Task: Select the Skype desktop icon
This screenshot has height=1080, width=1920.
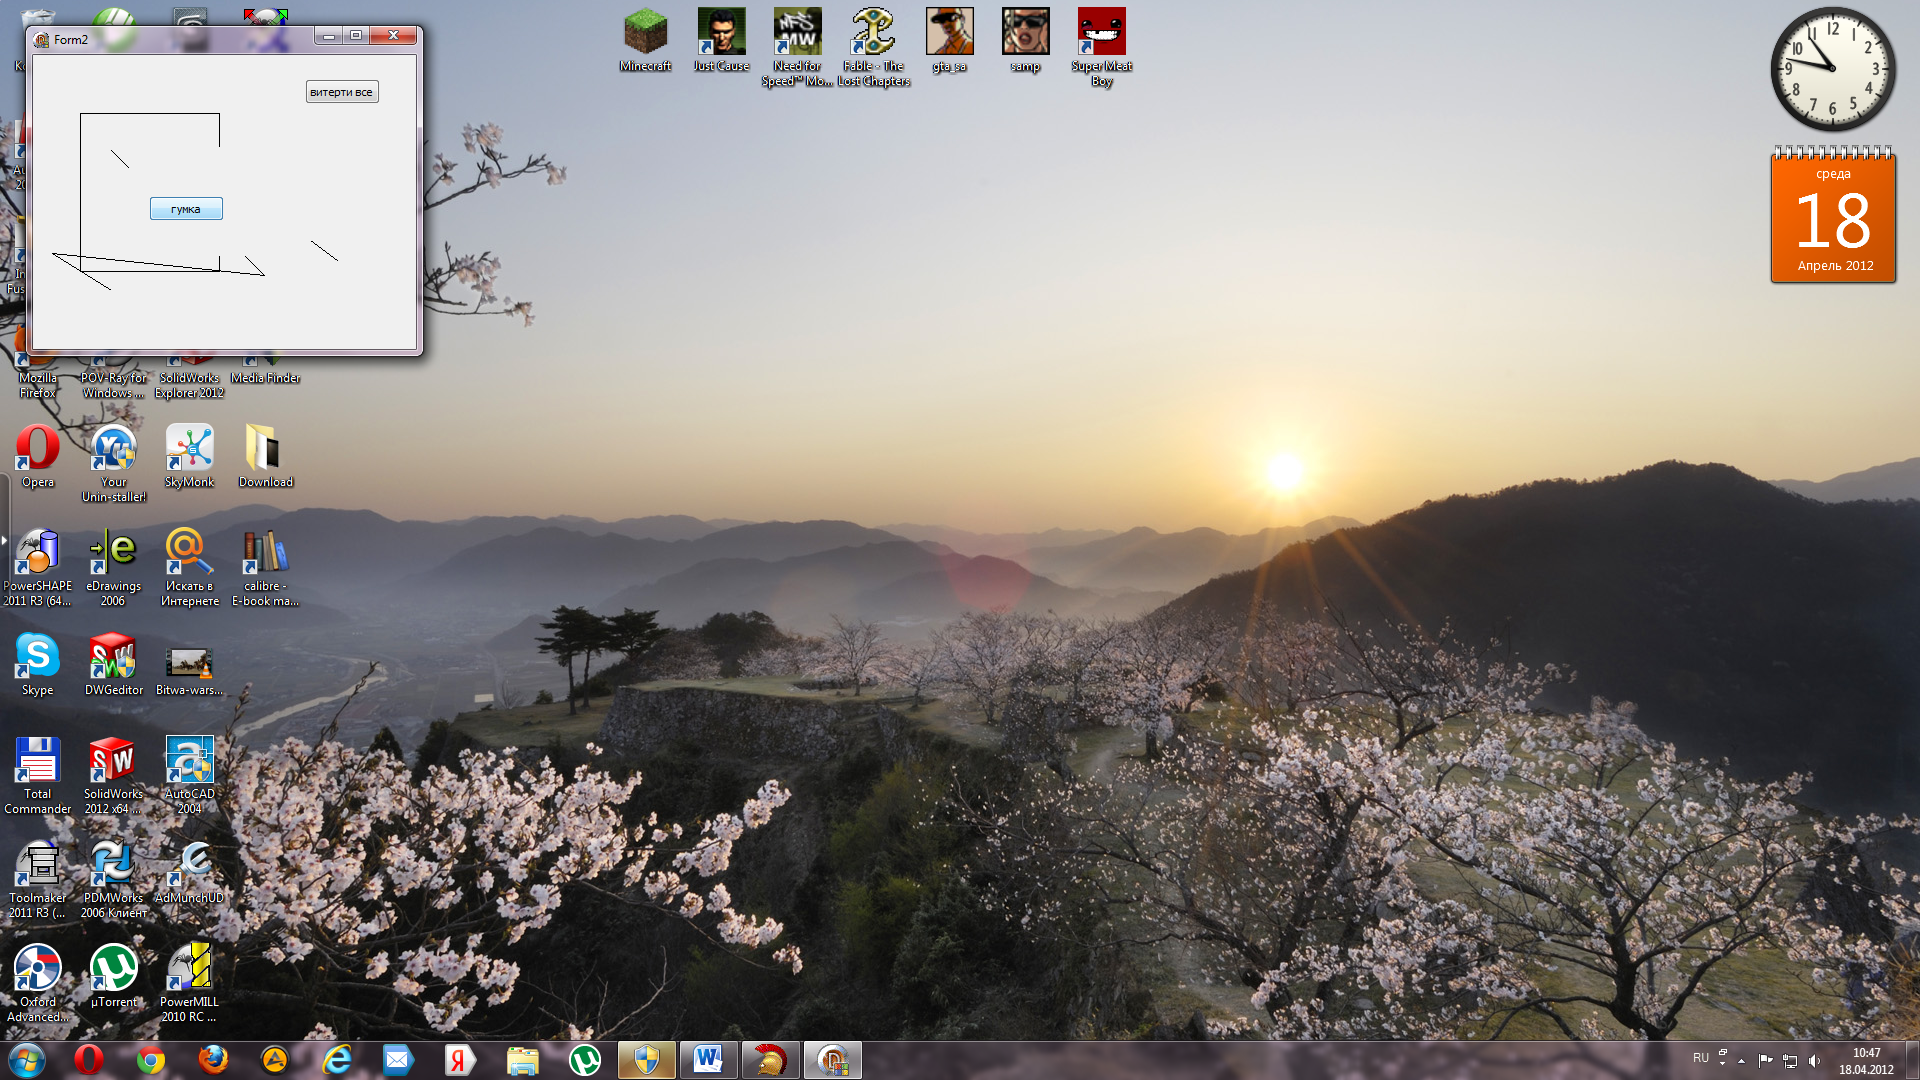Action: (38, 664)
